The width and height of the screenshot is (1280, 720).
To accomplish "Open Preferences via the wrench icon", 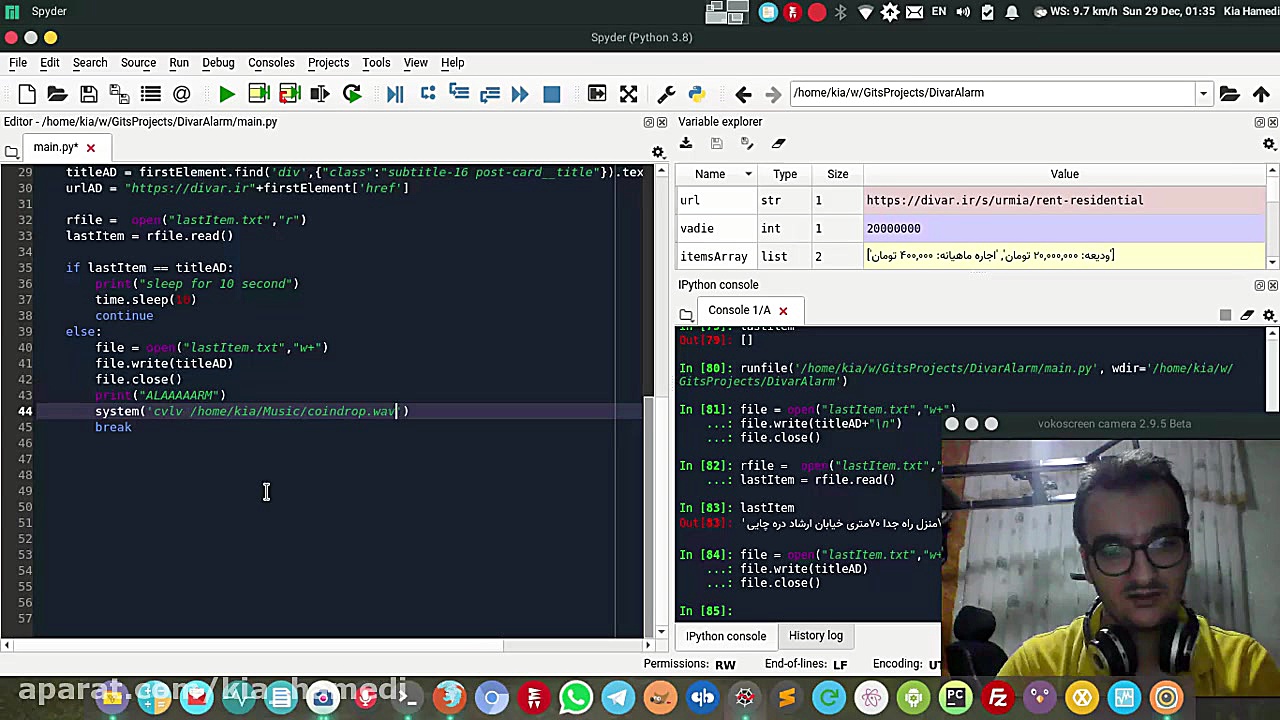I will click(666, 94).
